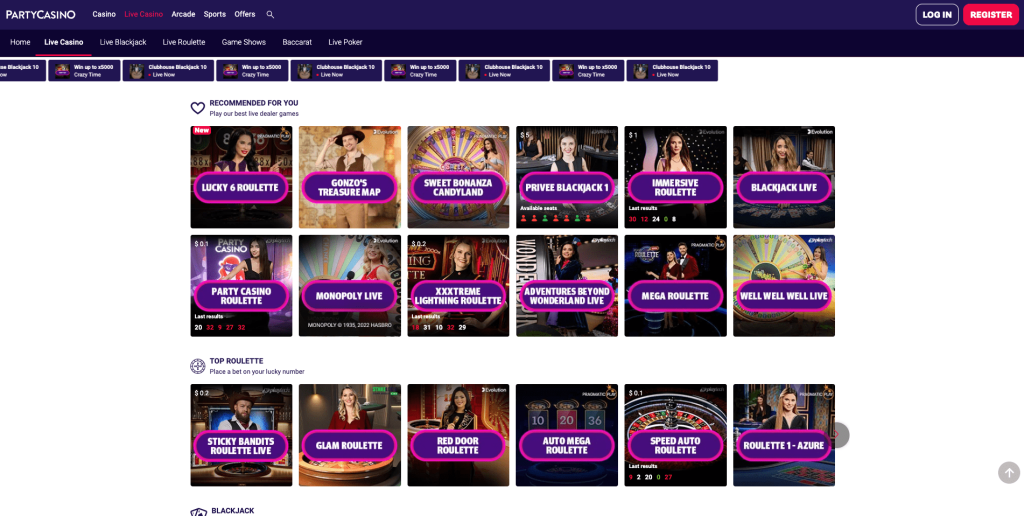1024x516 pixels.
Task: Open the search magnifier icon
Action: (x=270, y=14)
